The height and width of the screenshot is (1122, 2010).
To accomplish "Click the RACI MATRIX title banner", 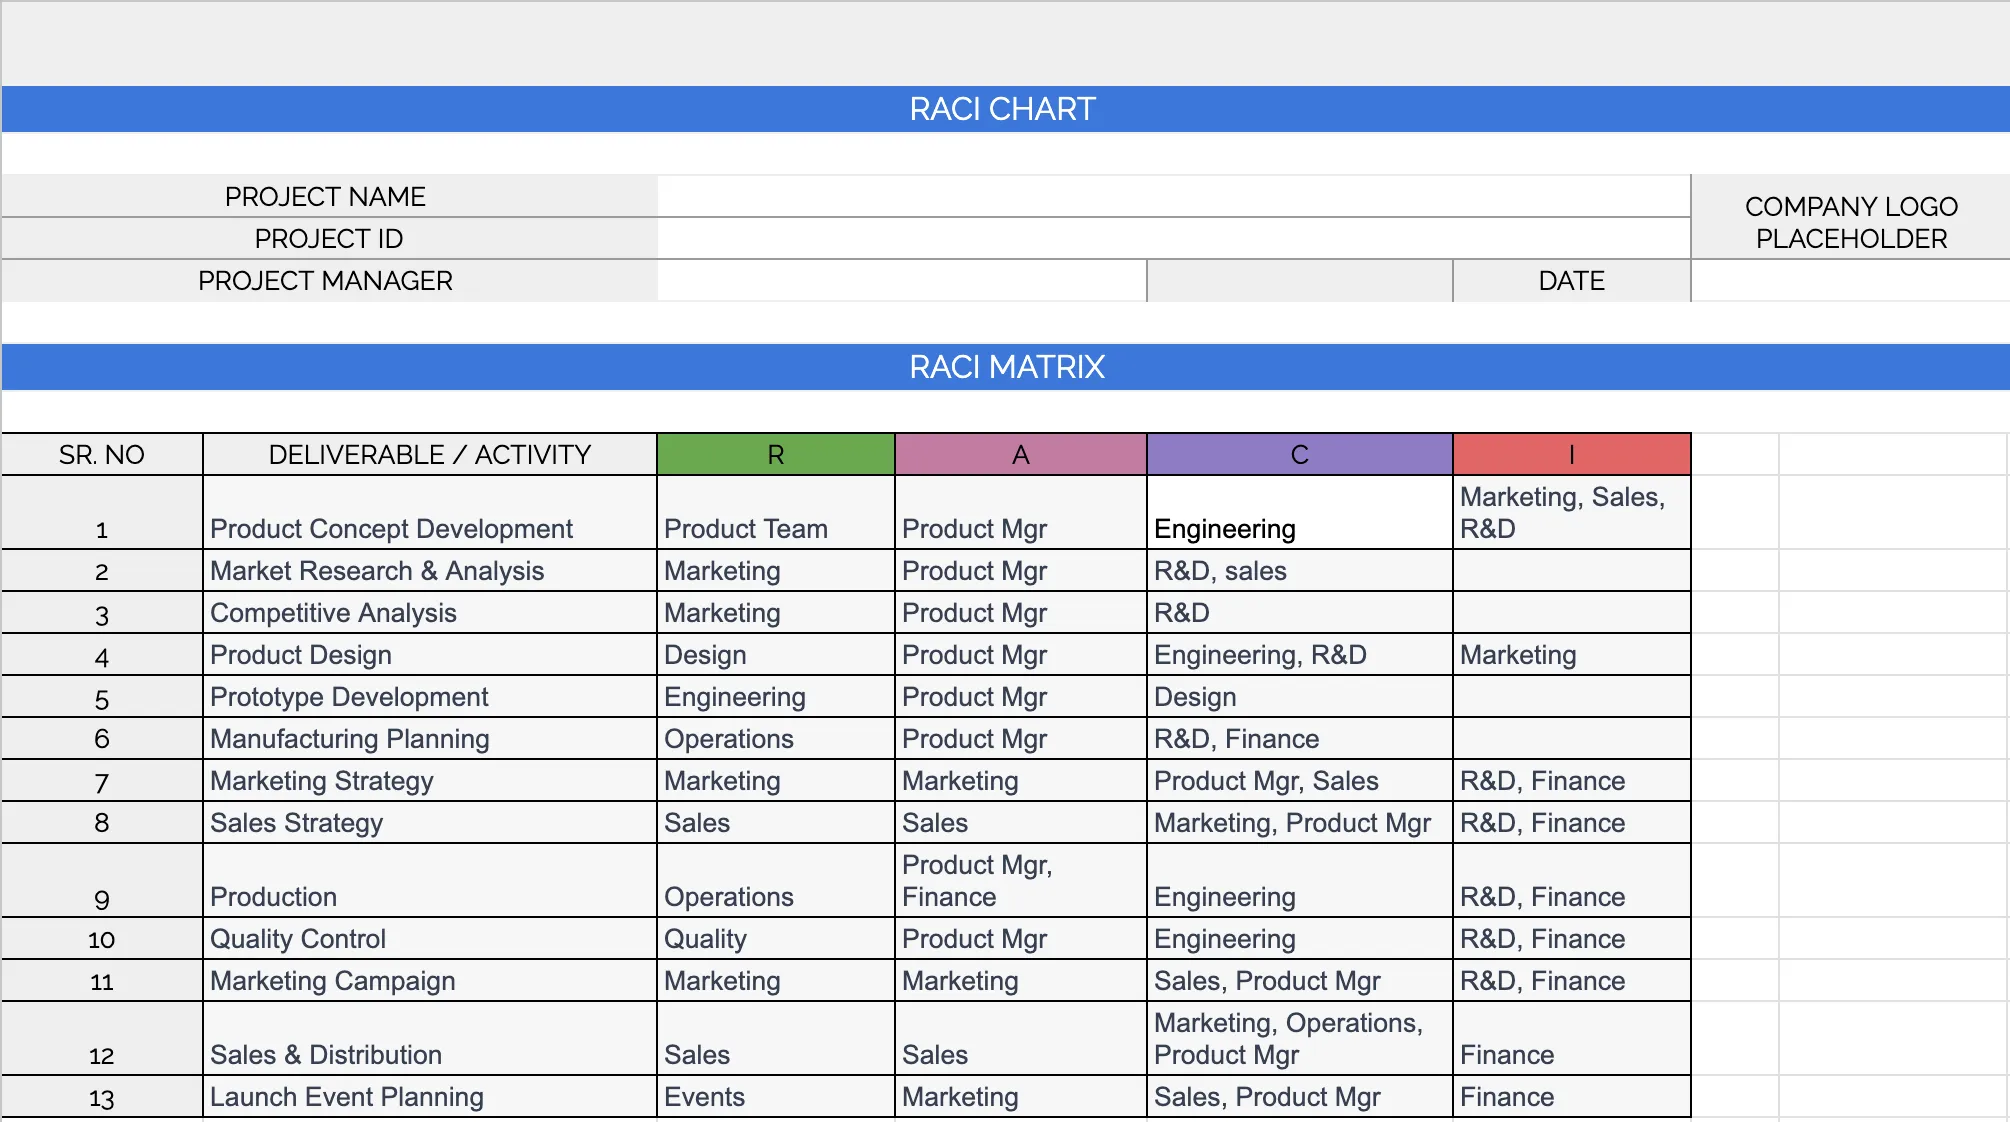I will [x=1005, y=367].
